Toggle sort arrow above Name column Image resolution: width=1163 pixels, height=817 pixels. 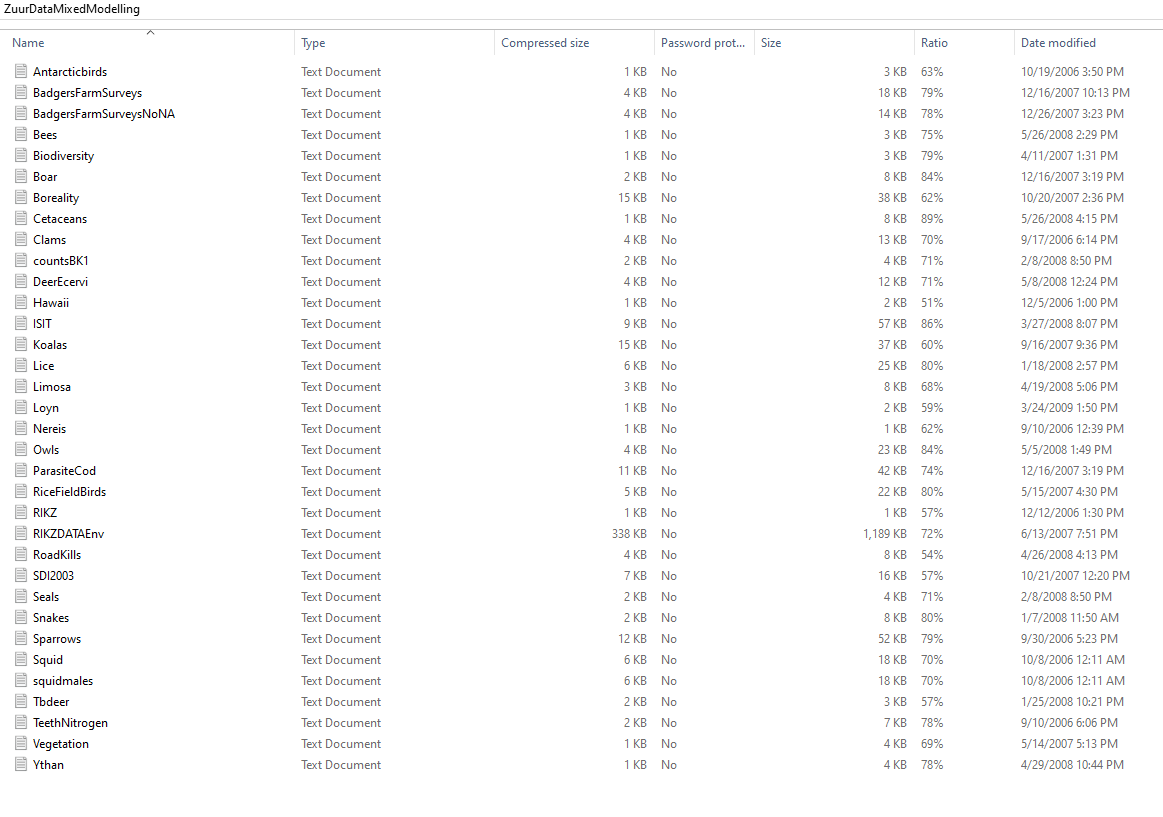pos(150,33)
